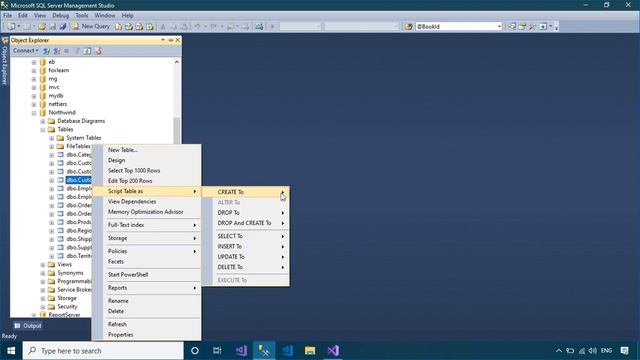Open Task View from taskbar
The height and width of the screenshot is (360, 640).
click(x=217, y=351)
